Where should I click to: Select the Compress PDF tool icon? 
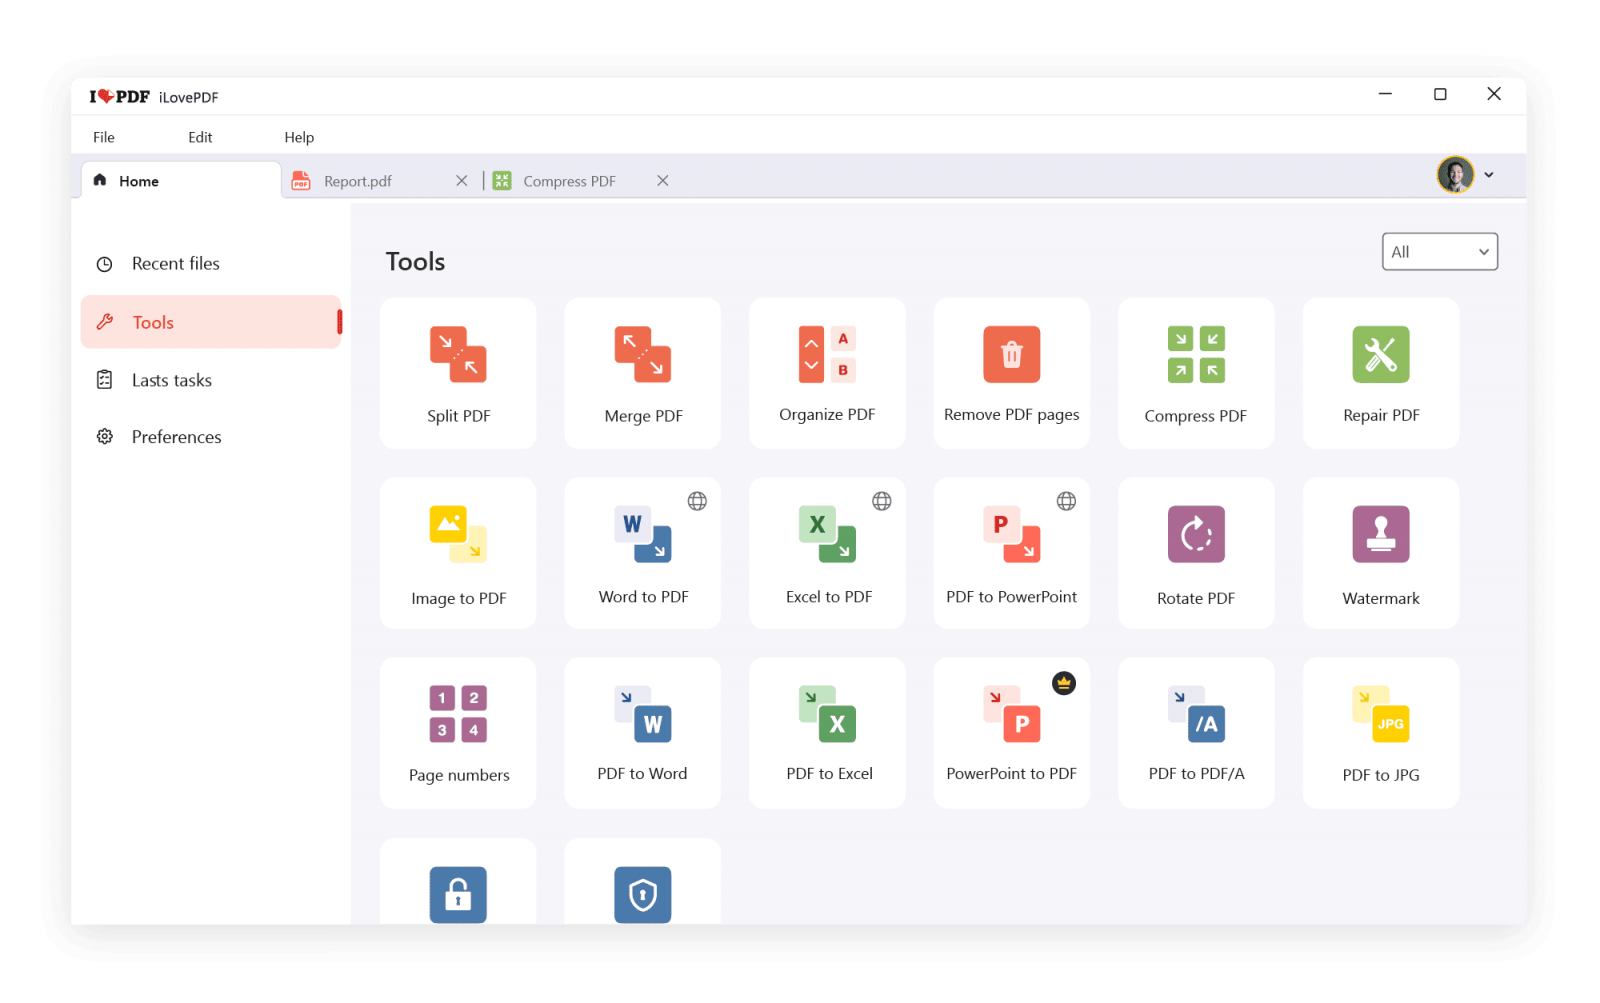pyautogui.click(x=1196, y=354)
